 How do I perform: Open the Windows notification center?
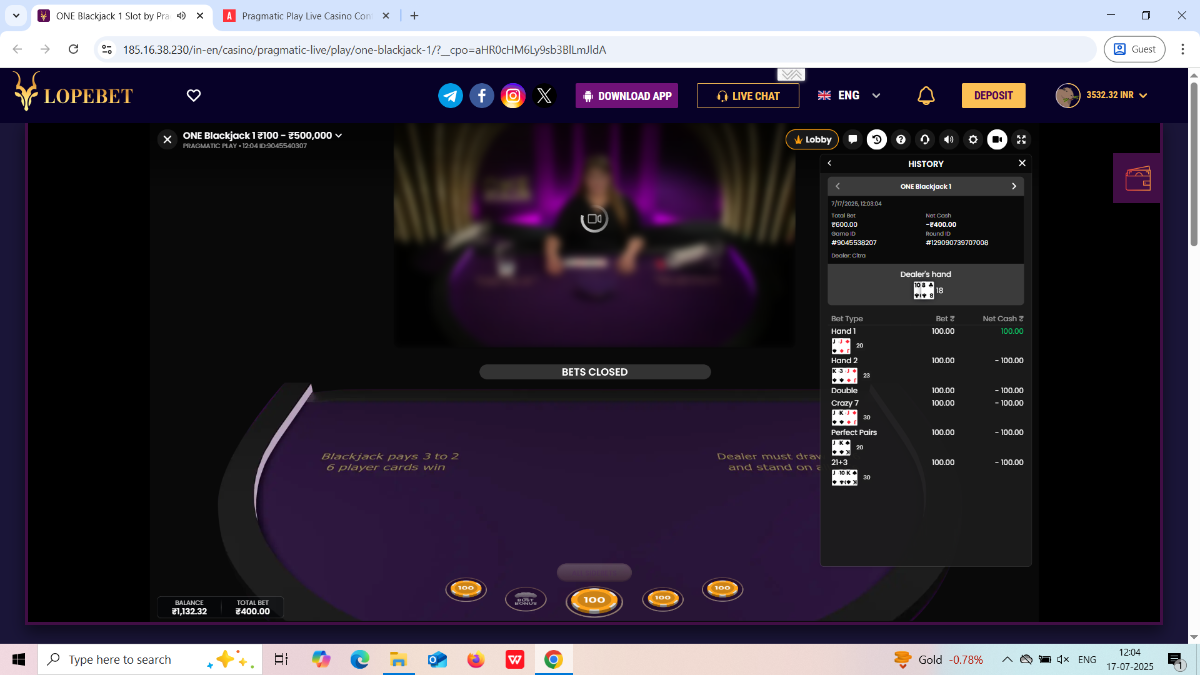[x=1175, y=660]
